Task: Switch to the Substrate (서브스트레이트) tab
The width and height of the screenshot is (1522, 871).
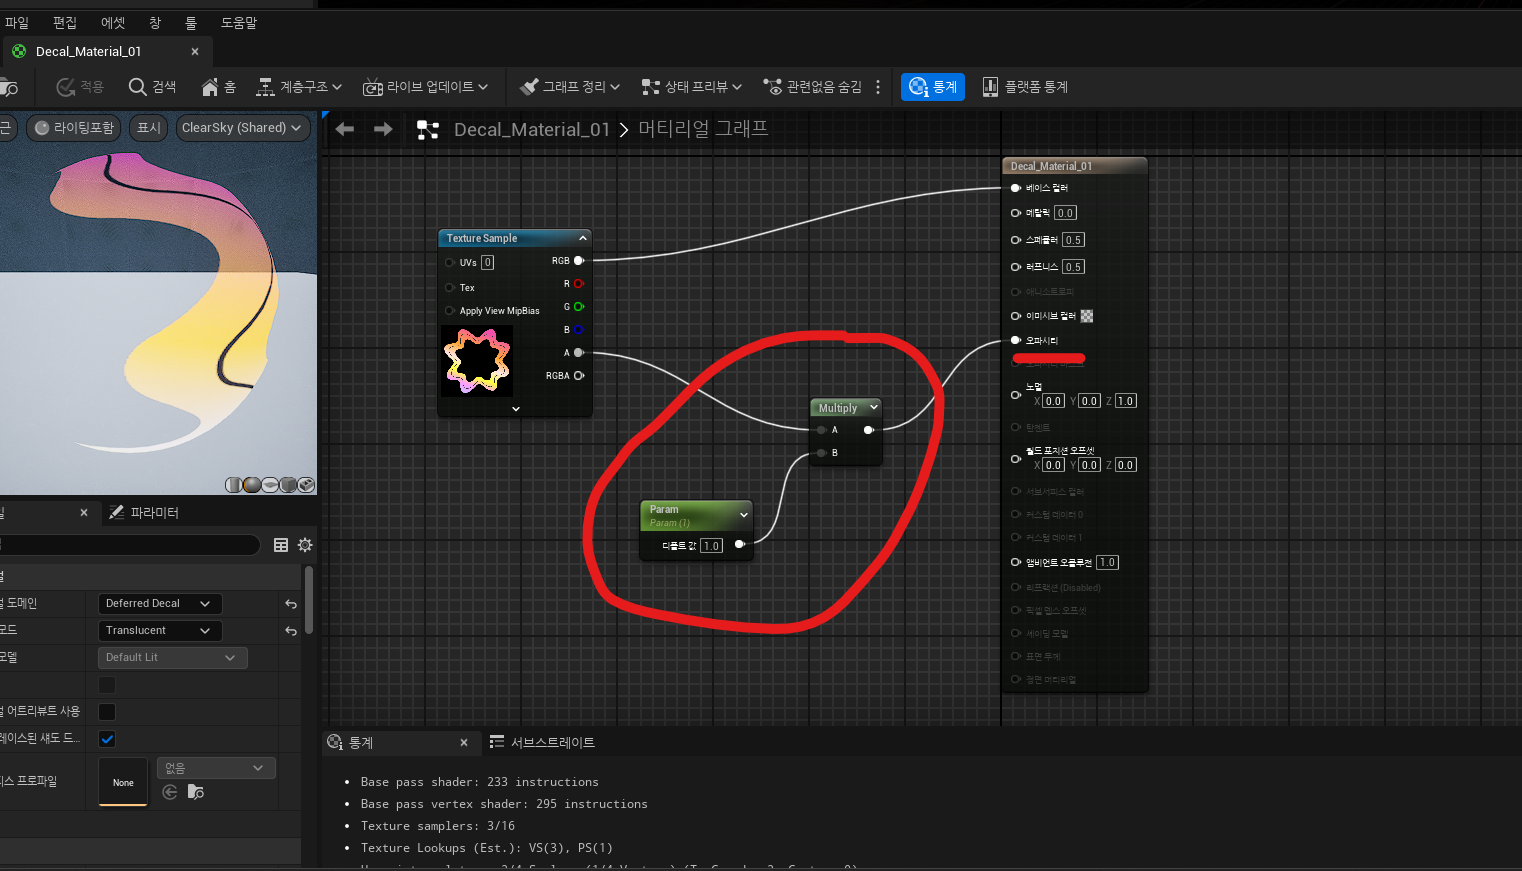Action: click(x=542, y=742)
